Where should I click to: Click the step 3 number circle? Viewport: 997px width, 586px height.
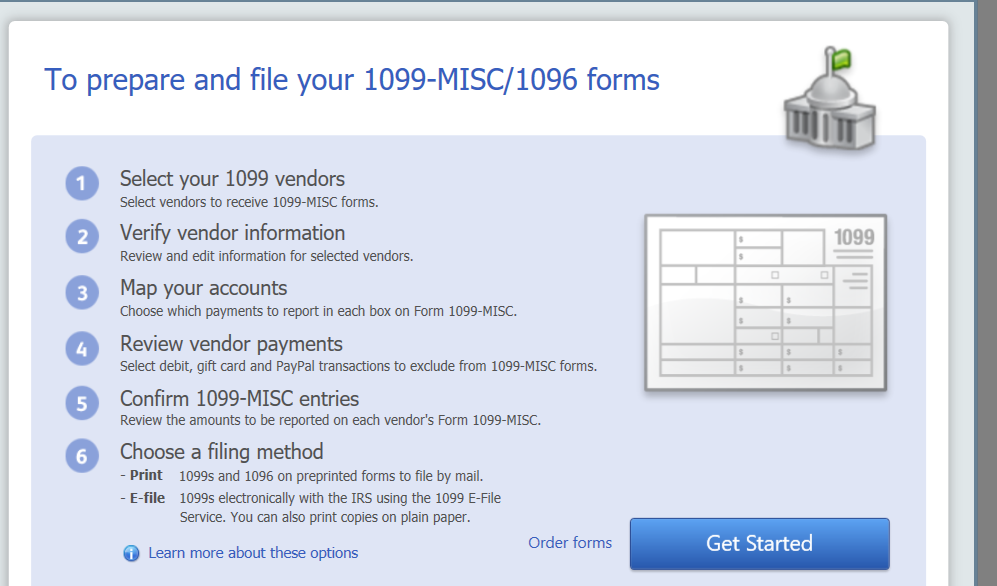(x=82, y=294)
